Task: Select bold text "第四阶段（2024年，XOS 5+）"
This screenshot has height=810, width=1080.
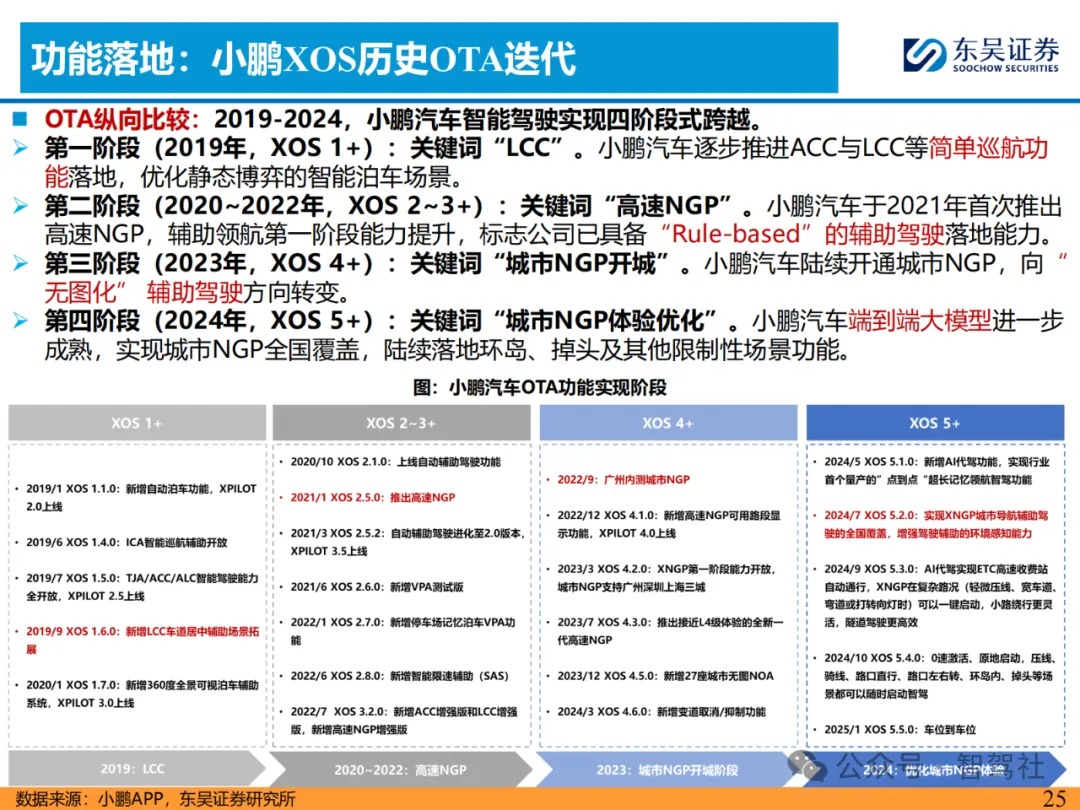Action: coord(209,320)
